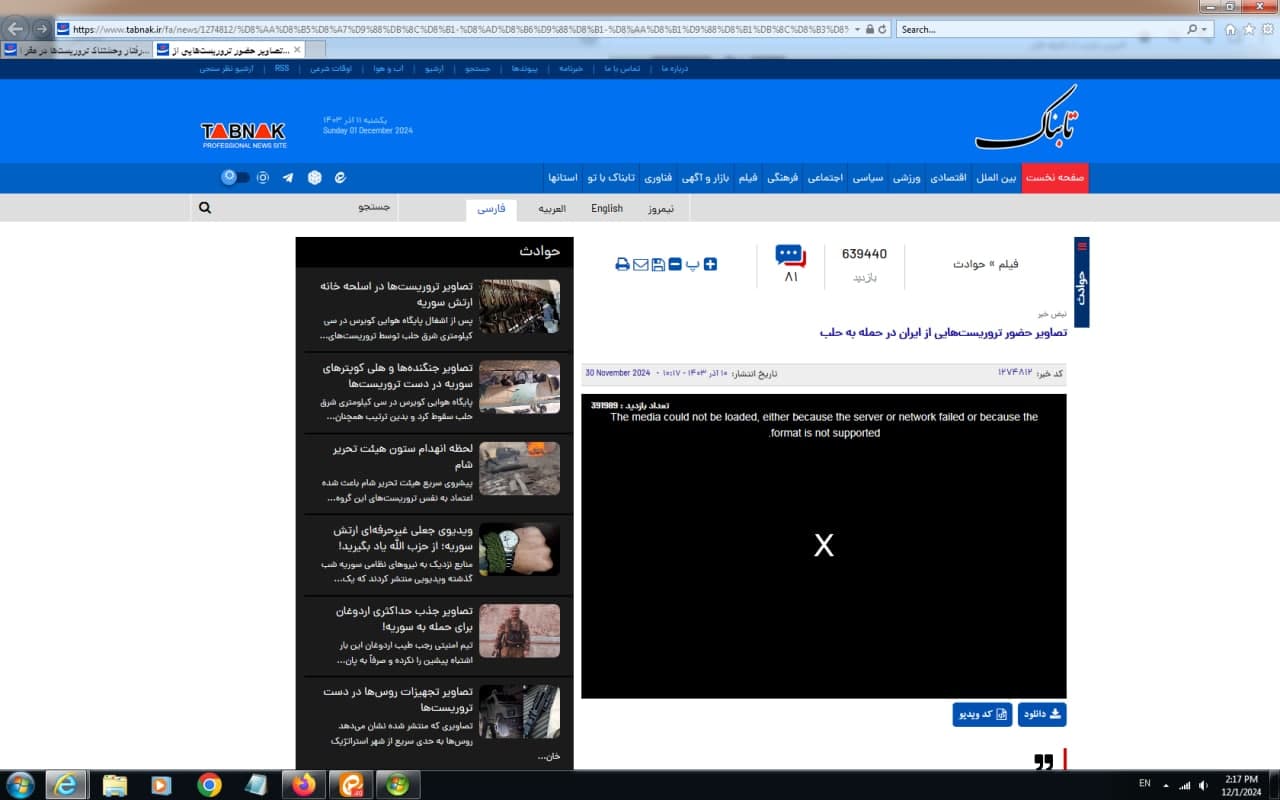Open the Internet Explorer tools gear menu

coord(1266,29)
